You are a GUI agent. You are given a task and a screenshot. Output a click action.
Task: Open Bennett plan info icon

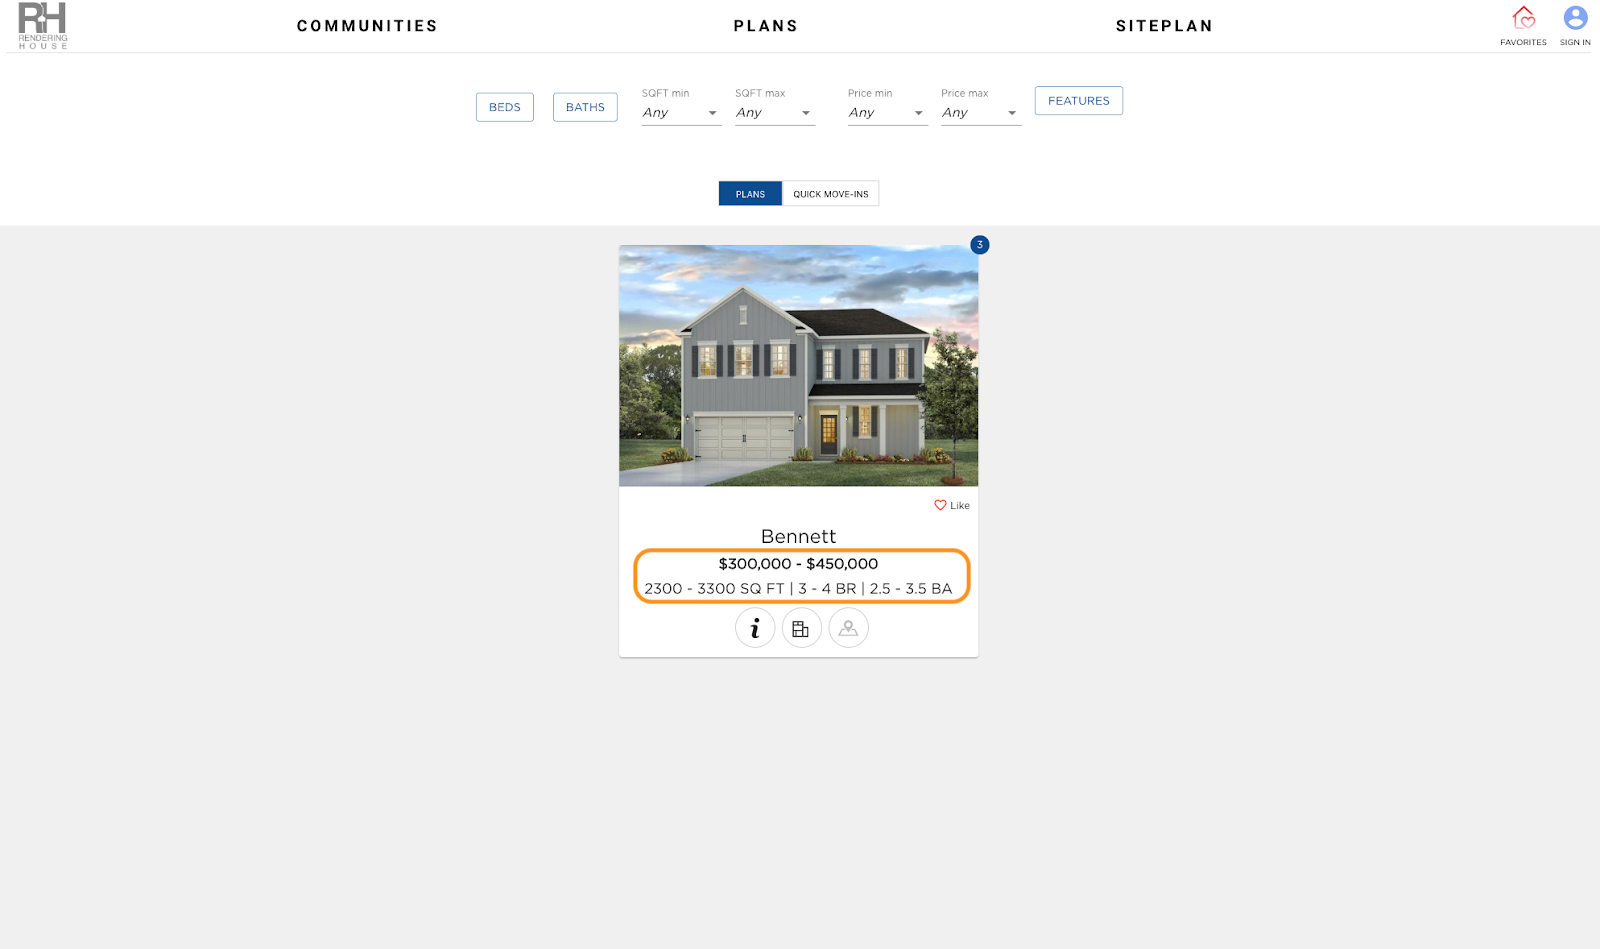tap(755, 628)
